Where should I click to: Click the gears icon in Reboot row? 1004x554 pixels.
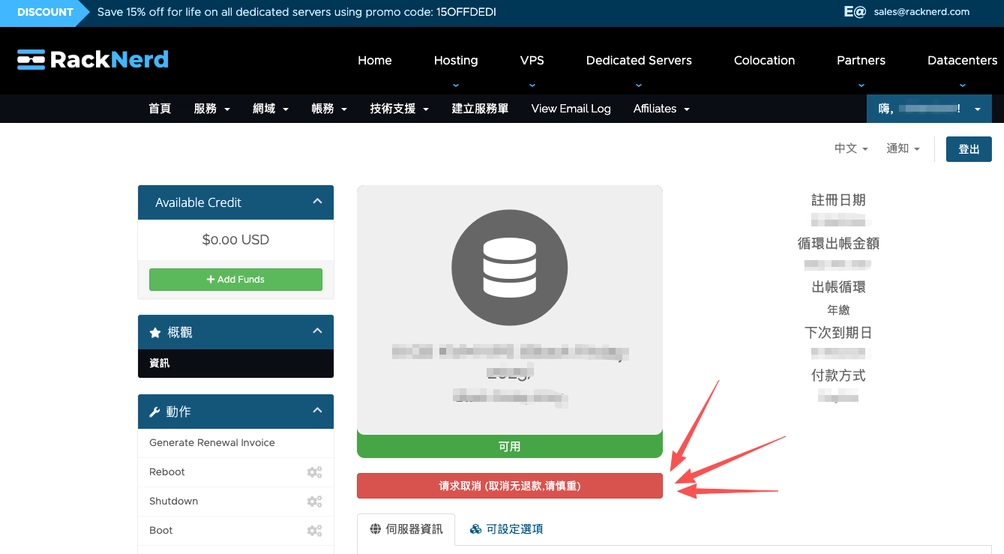(x=314, y=472)
